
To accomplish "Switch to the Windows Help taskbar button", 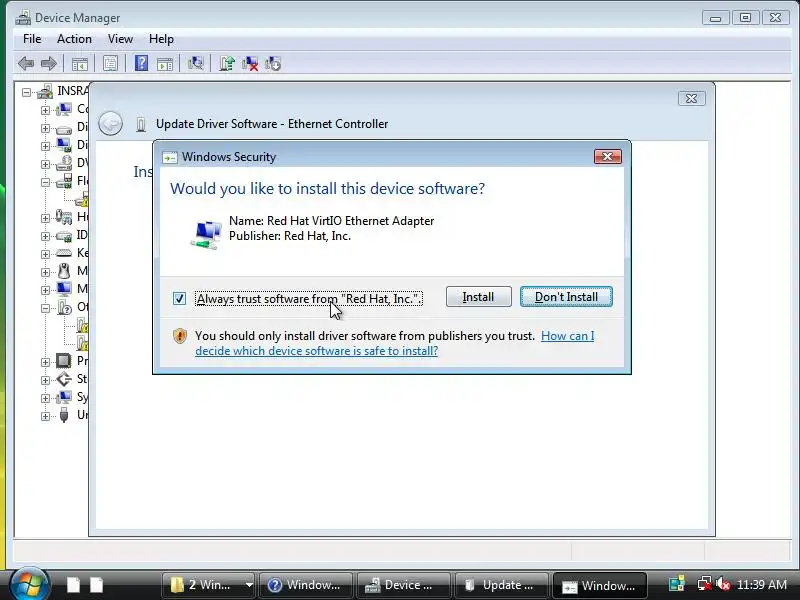I will (x=306, y=585).
